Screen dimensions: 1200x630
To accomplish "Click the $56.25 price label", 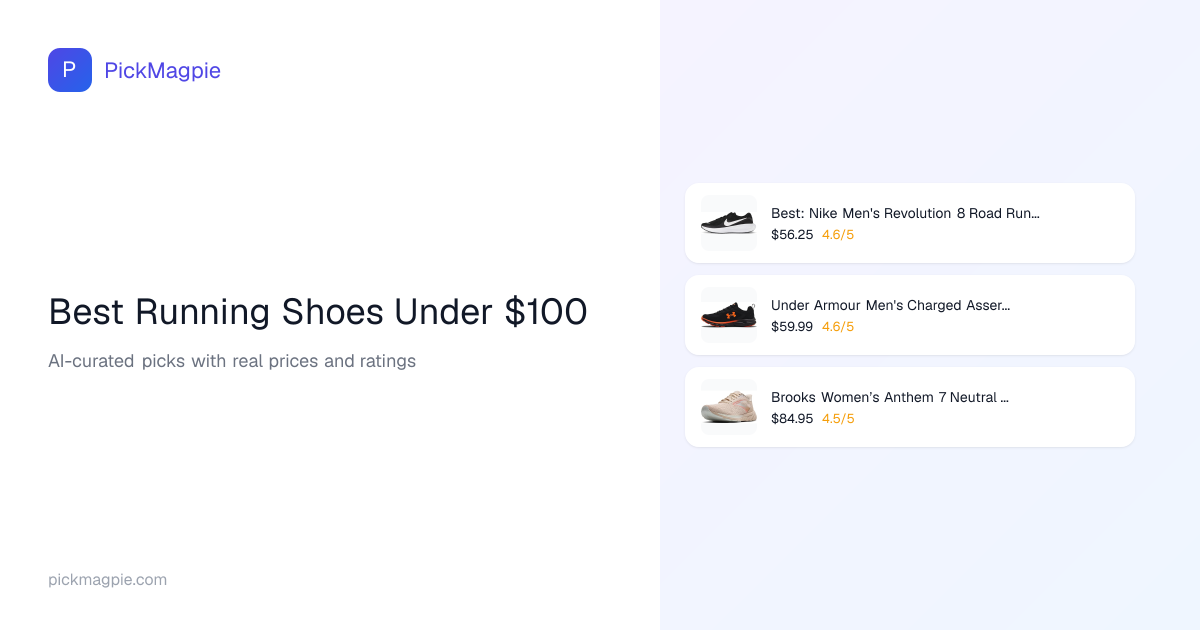I will coord(792,235).
